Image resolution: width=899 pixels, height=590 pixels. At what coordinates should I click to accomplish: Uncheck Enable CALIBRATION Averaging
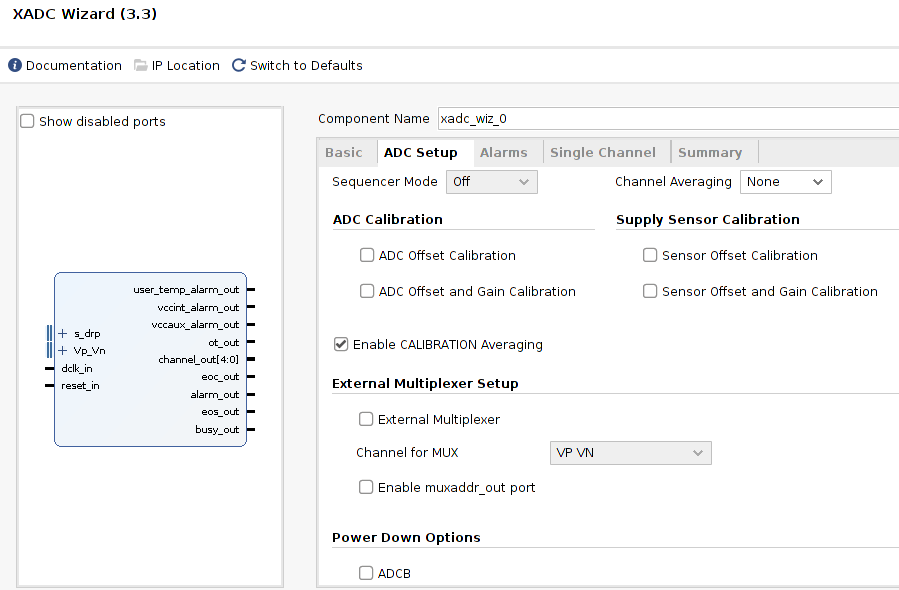click(x=341, y=344)
